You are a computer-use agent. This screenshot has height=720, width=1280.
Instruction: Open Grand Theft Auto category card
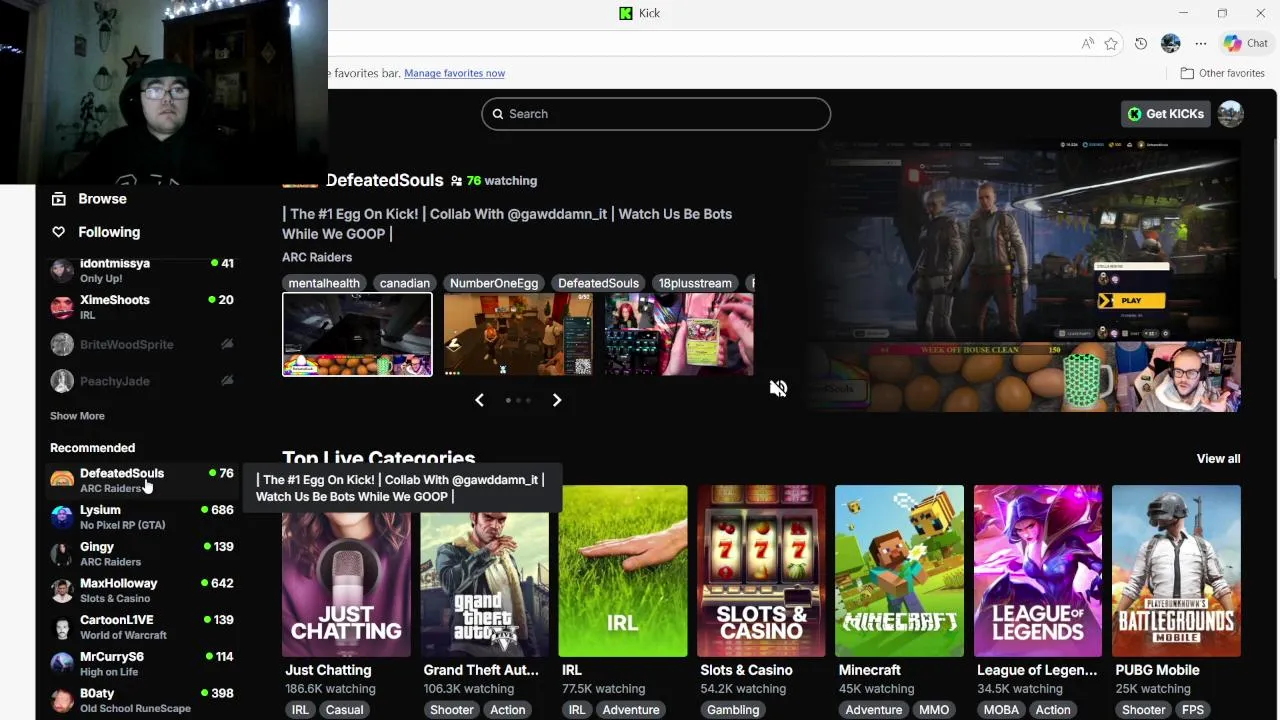point(485,571)
